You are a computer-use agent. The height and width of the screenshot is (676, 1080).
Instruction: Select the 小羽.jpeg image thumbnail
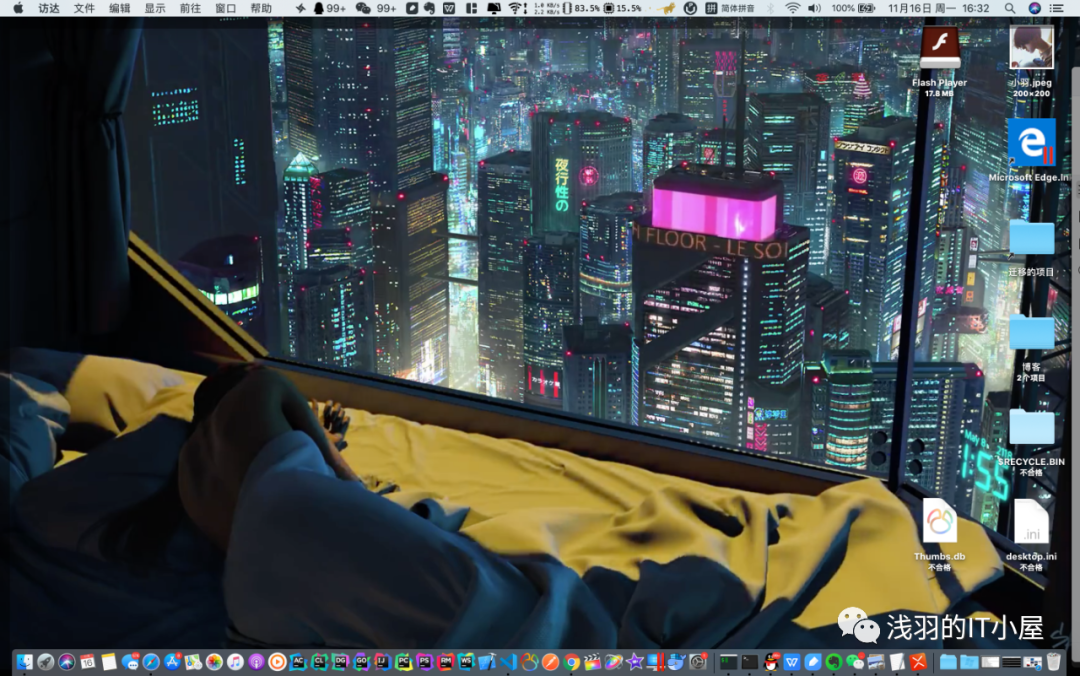pyautogui.click(x=1031, y=47)
